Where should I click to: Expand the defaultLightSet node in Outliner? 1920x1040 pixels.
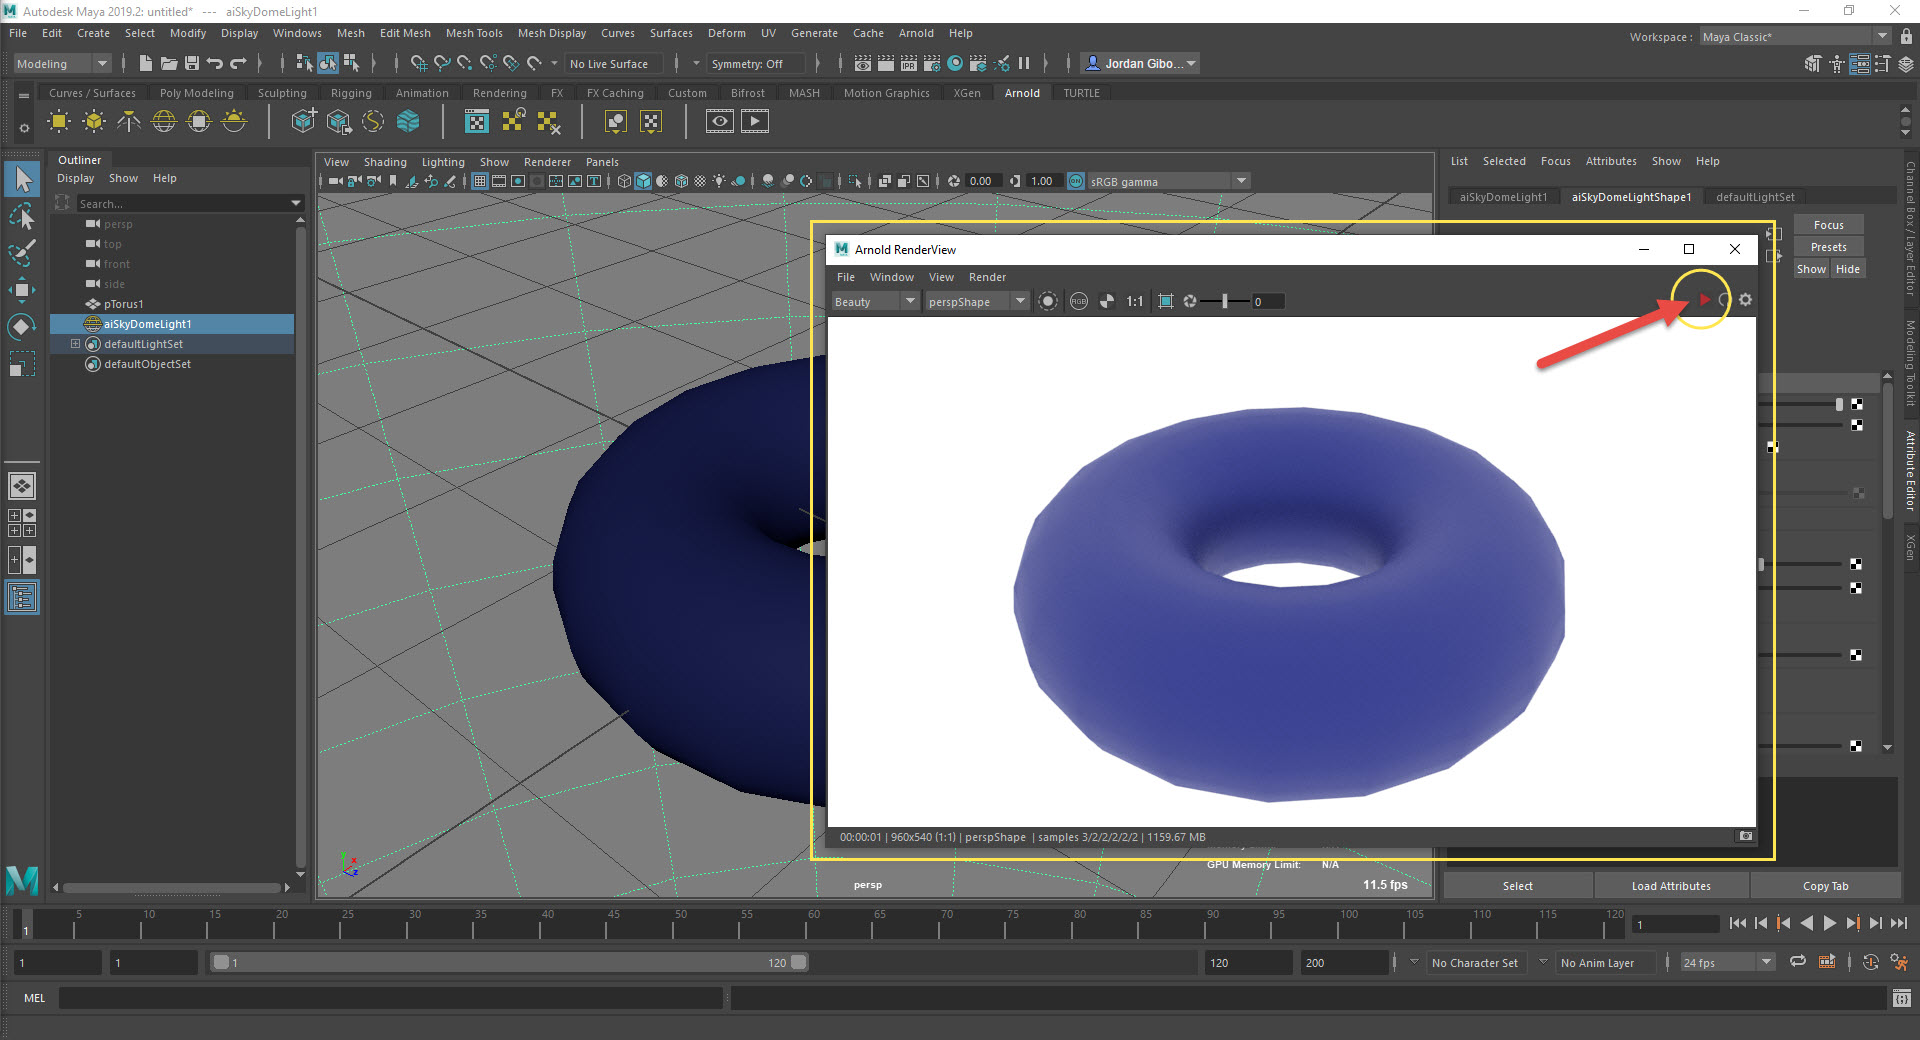coord(75,344)
